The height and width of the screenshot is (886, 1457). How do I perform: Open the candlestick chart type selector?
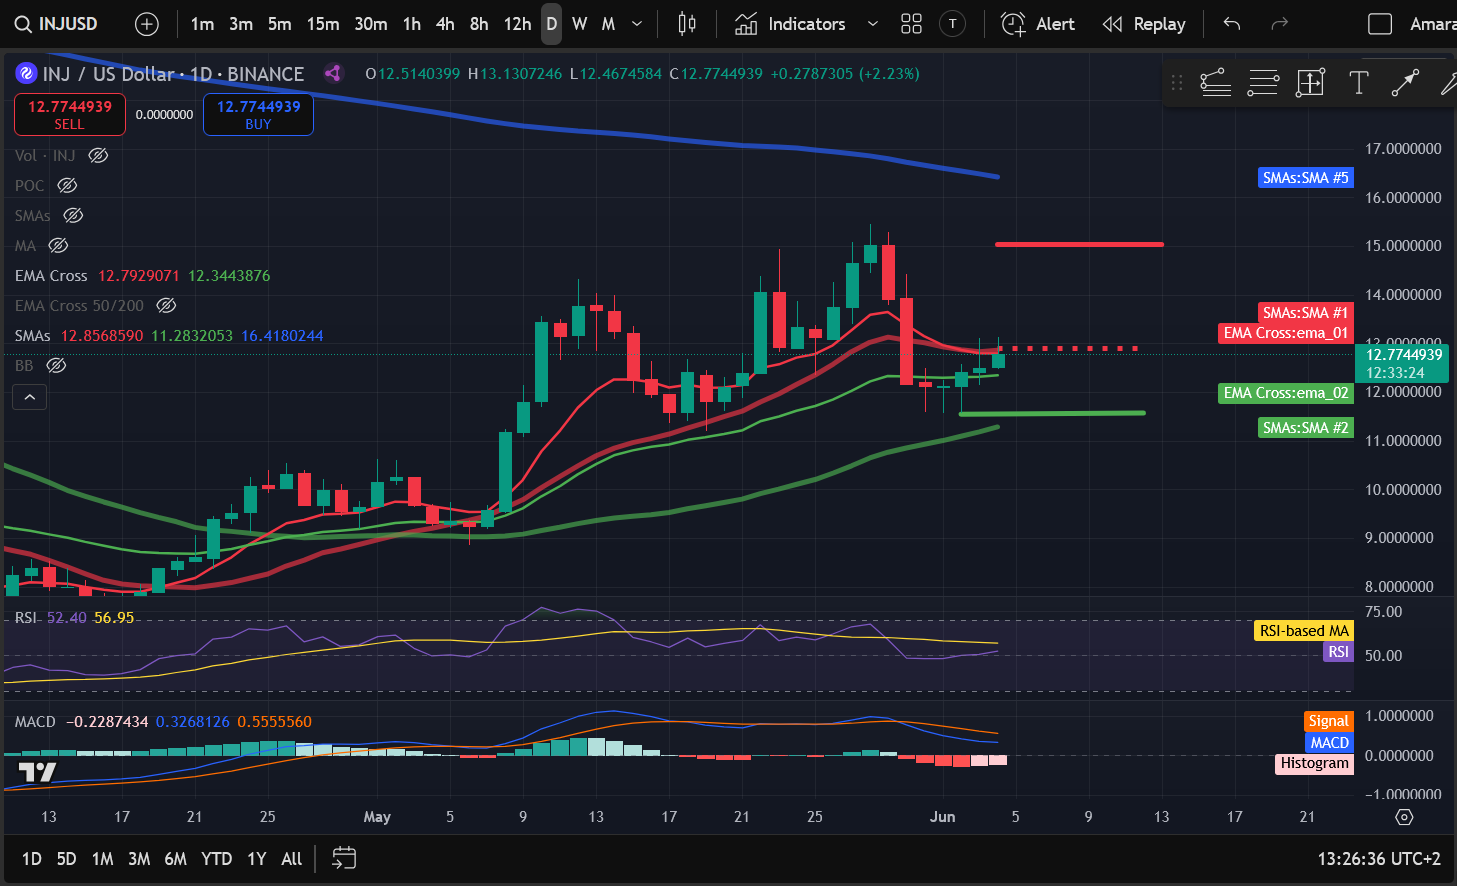[687, 24]
